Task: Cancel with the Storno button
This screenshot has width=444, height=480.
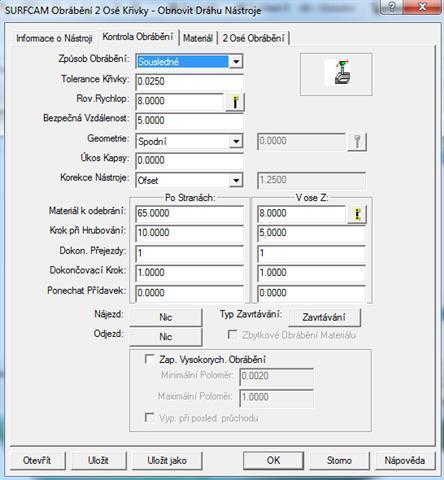Action: (339, 461)
